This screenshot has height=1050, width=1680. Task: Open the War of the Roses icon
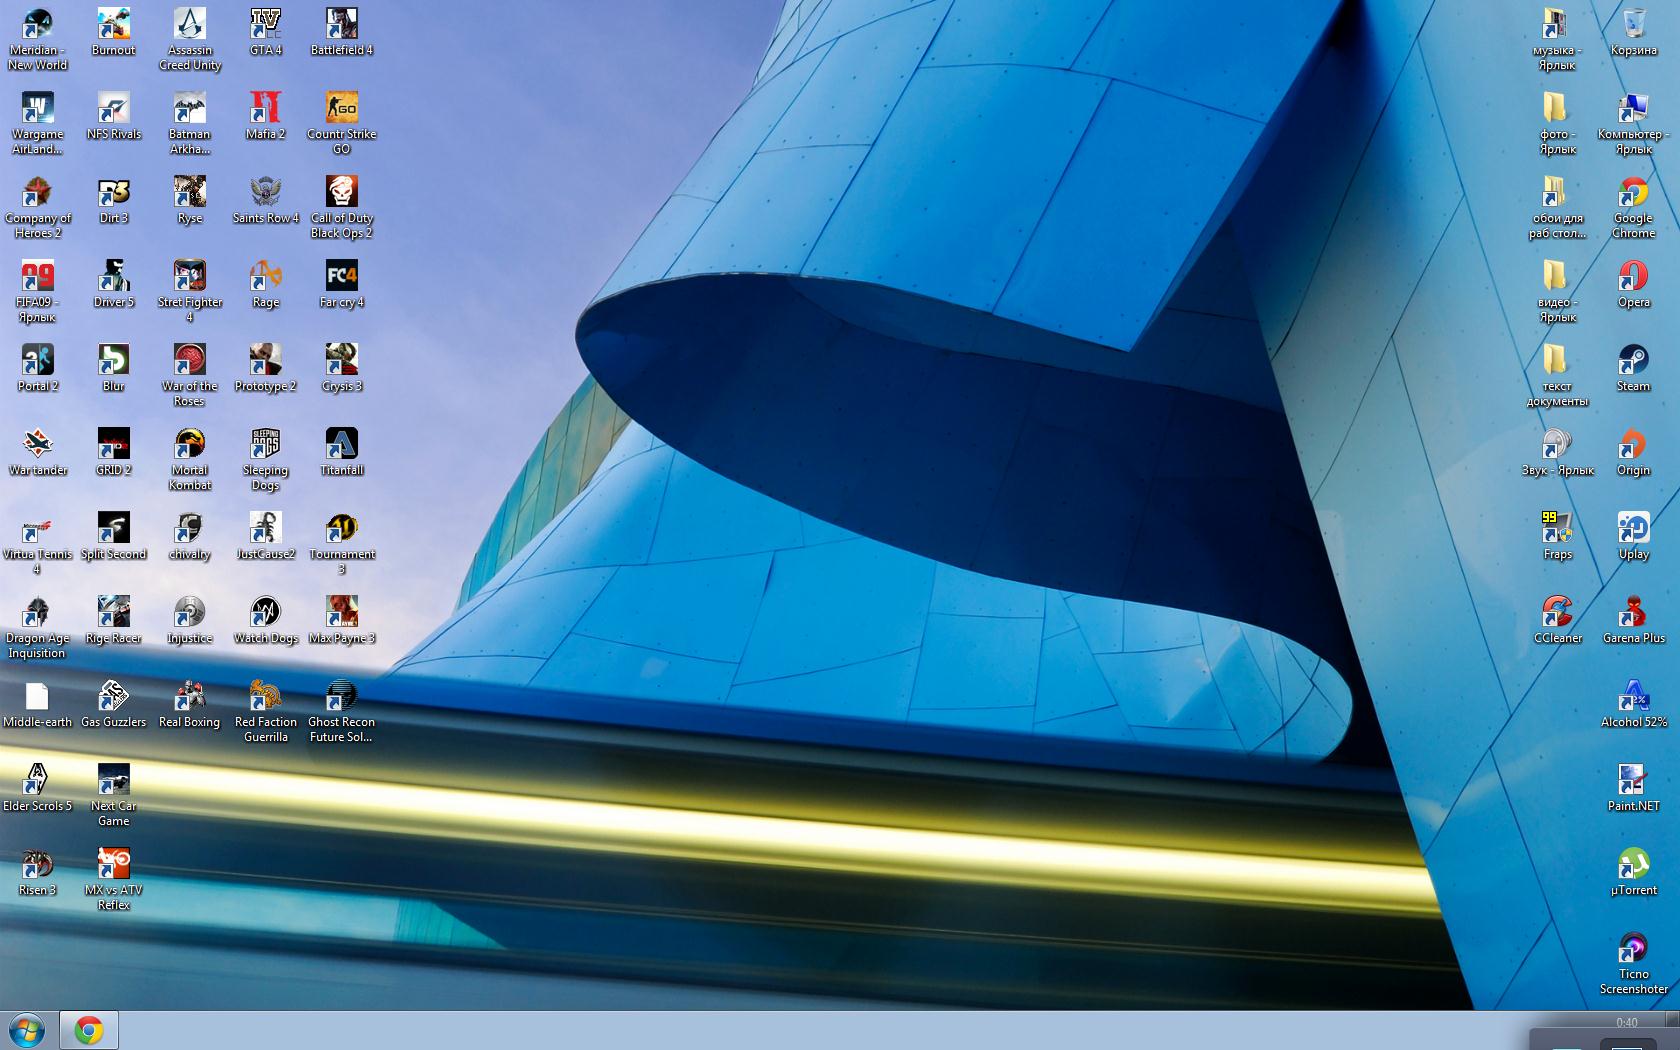pos(190,375)
